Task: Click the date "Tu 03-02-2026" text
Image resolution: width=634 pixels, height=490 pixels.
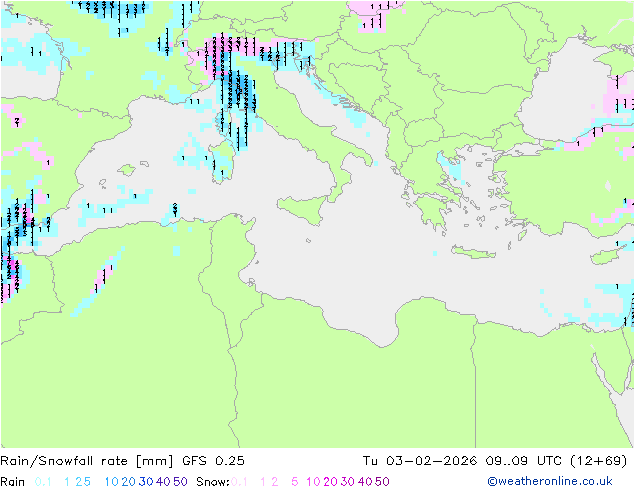Action: pos(420,461)
